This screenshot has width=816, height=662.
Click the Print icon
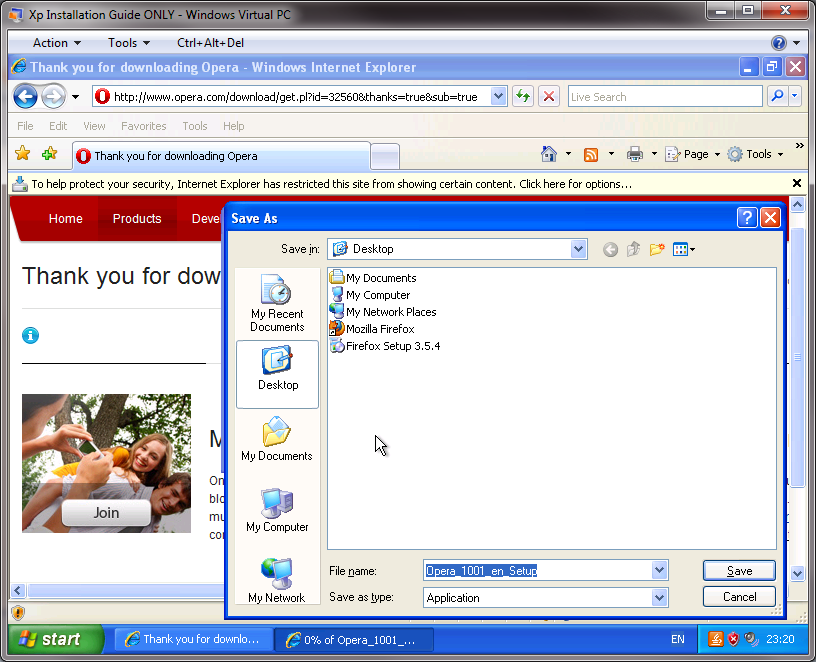[x=634, y=154]
